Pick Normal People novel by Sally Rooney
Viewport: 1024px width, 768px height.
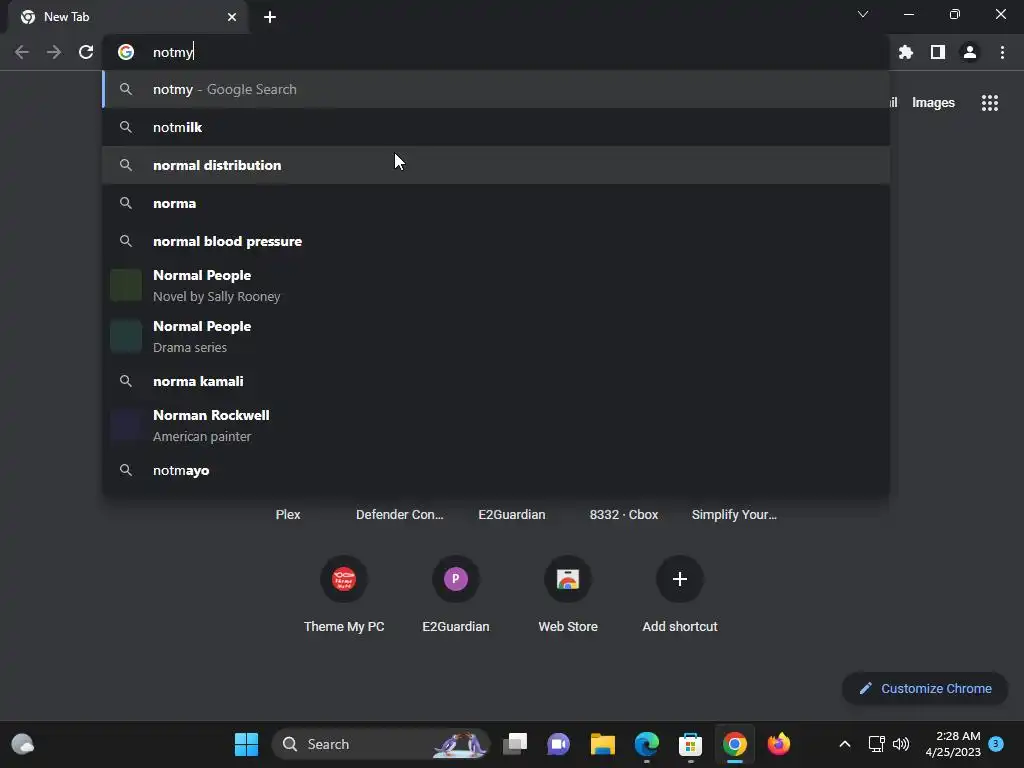click(x=496, y=285)
